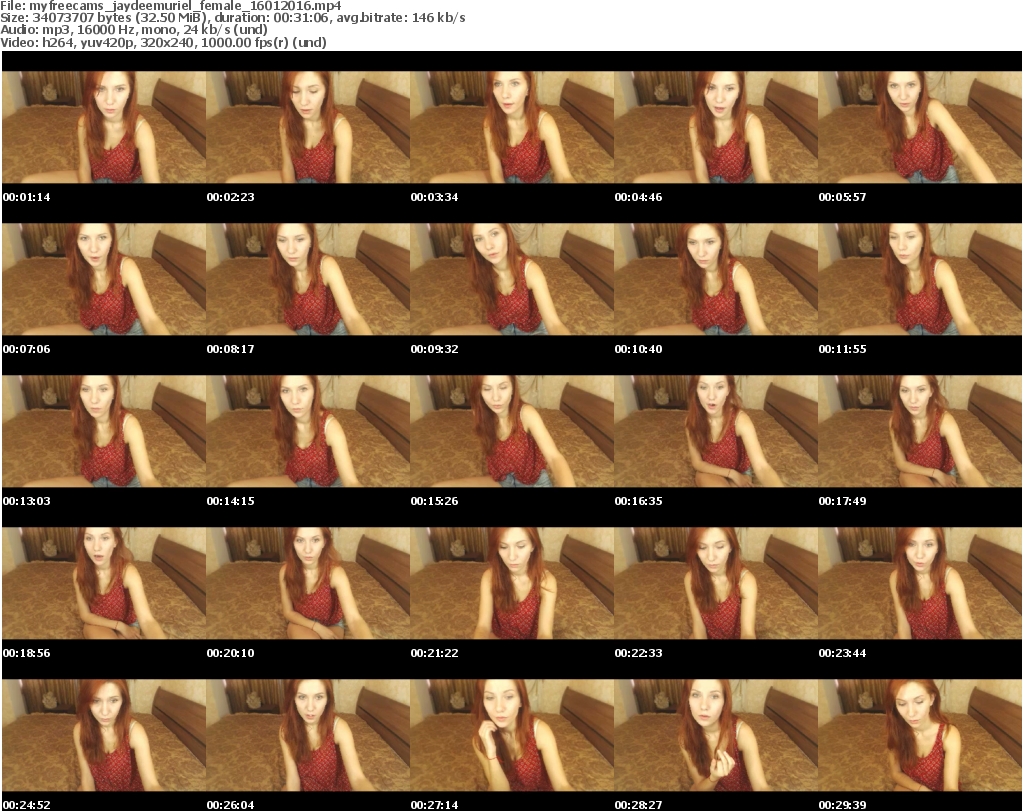
Task: Click the 00:28:27 timestamp label
Action: [638, 804]
